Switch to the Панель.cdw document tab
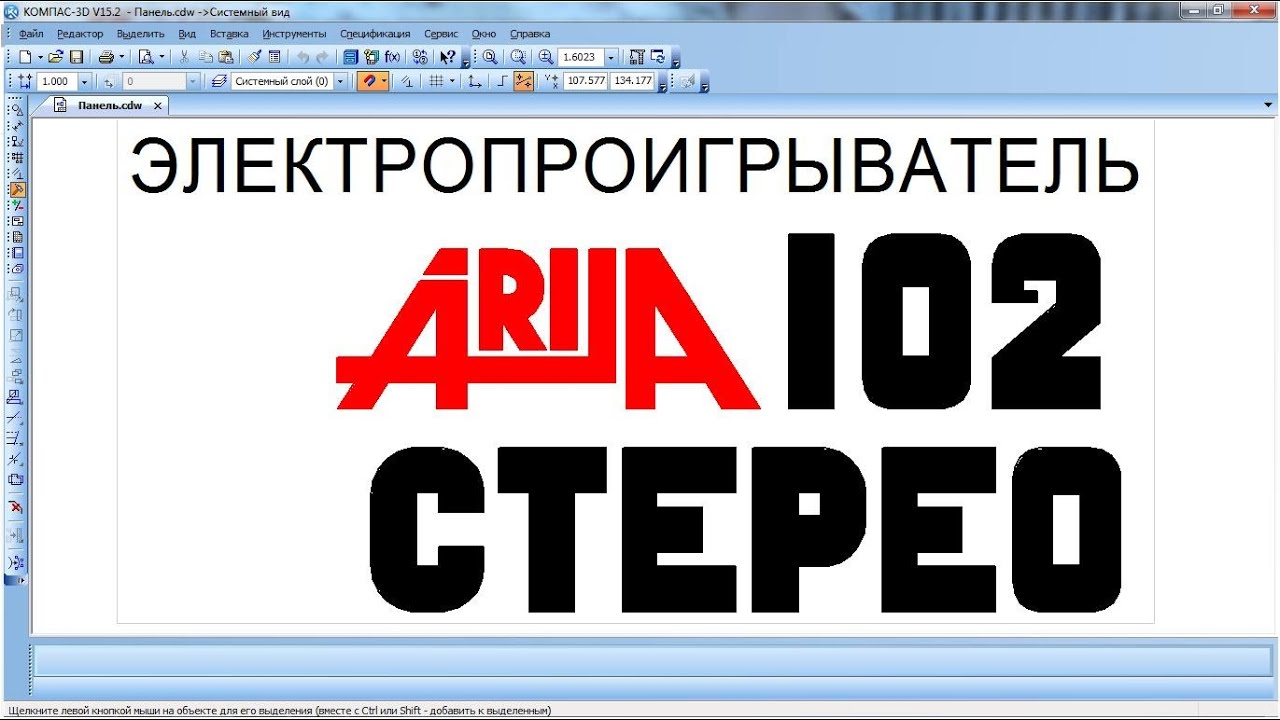 pos(110,105)
